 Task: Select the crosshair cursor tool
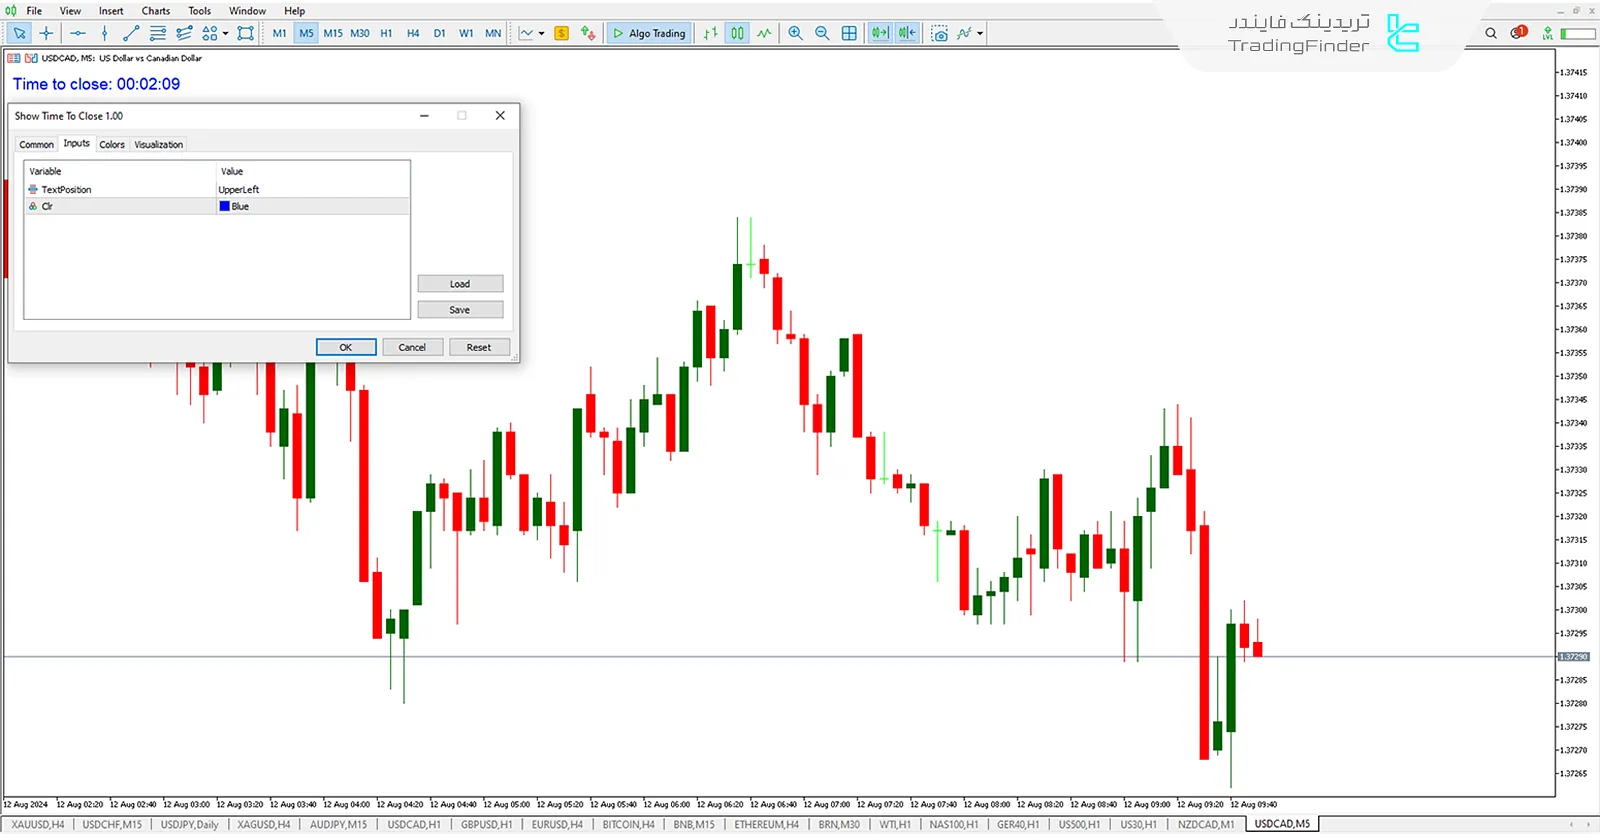(x=46, y=33)
